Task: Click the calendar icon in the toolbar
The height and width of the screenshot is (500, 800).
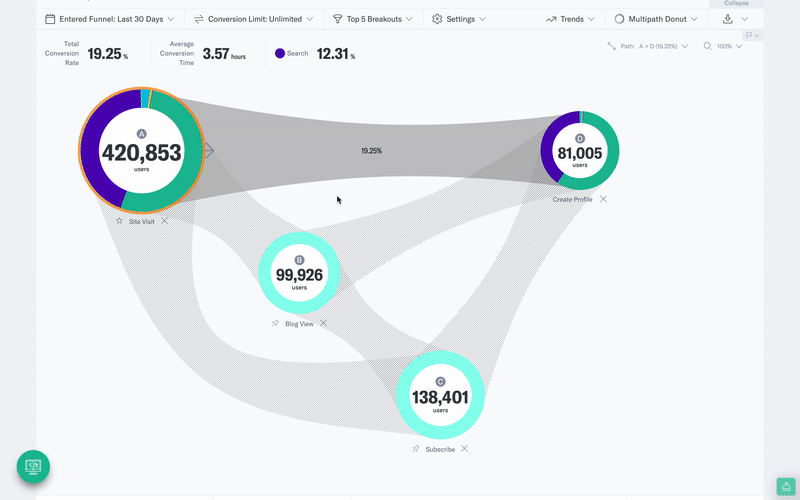Action: point(50,19)
